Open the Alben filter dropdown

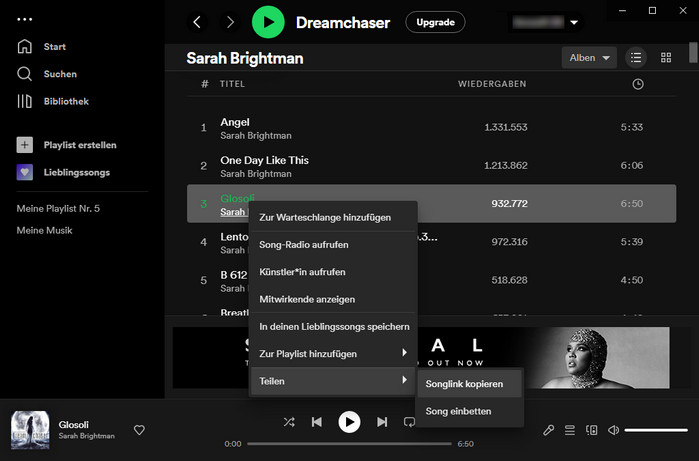[x=589, y=58]
